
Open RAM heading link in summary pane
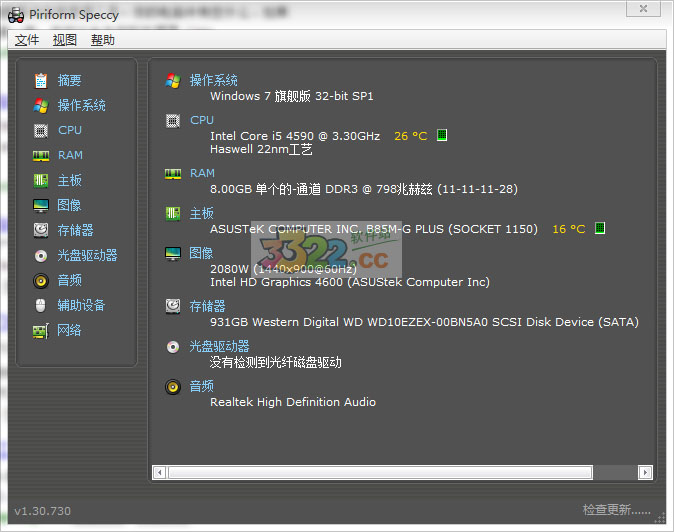coord(202,173)
